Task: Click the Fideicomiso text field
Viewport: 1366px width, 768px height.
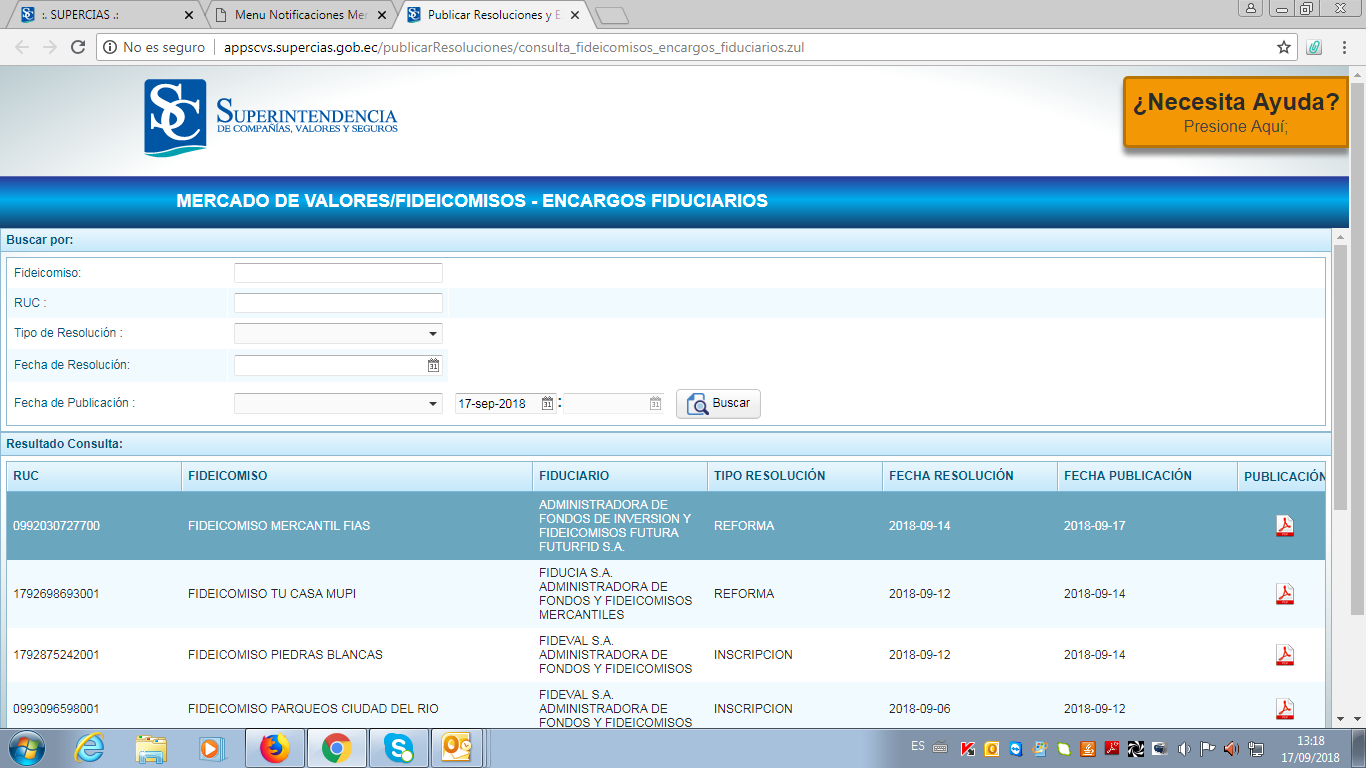Action: pyautogui.click(x=338, y=273)
